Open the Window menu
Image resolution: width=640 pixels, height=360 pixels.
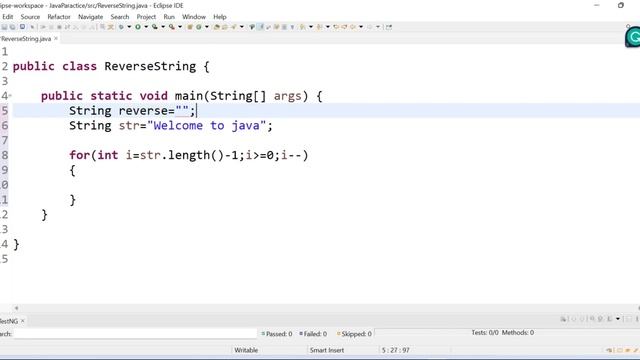[x=194, y=17]
